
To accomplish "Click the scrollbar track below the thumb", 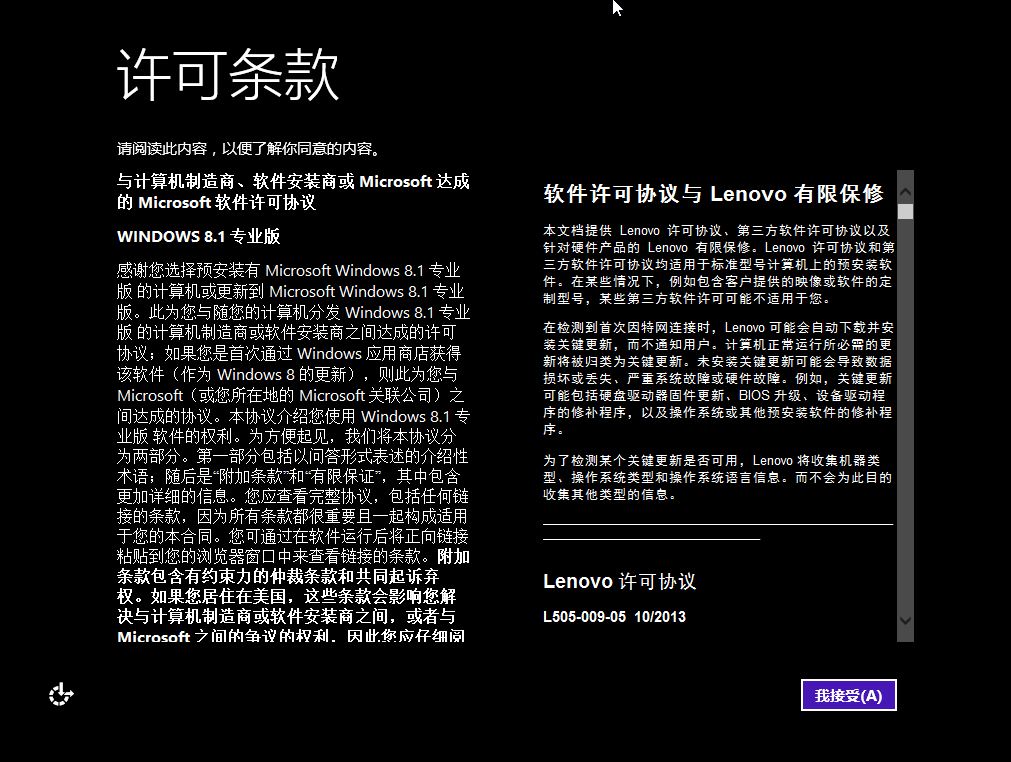I will click(905, 416).
